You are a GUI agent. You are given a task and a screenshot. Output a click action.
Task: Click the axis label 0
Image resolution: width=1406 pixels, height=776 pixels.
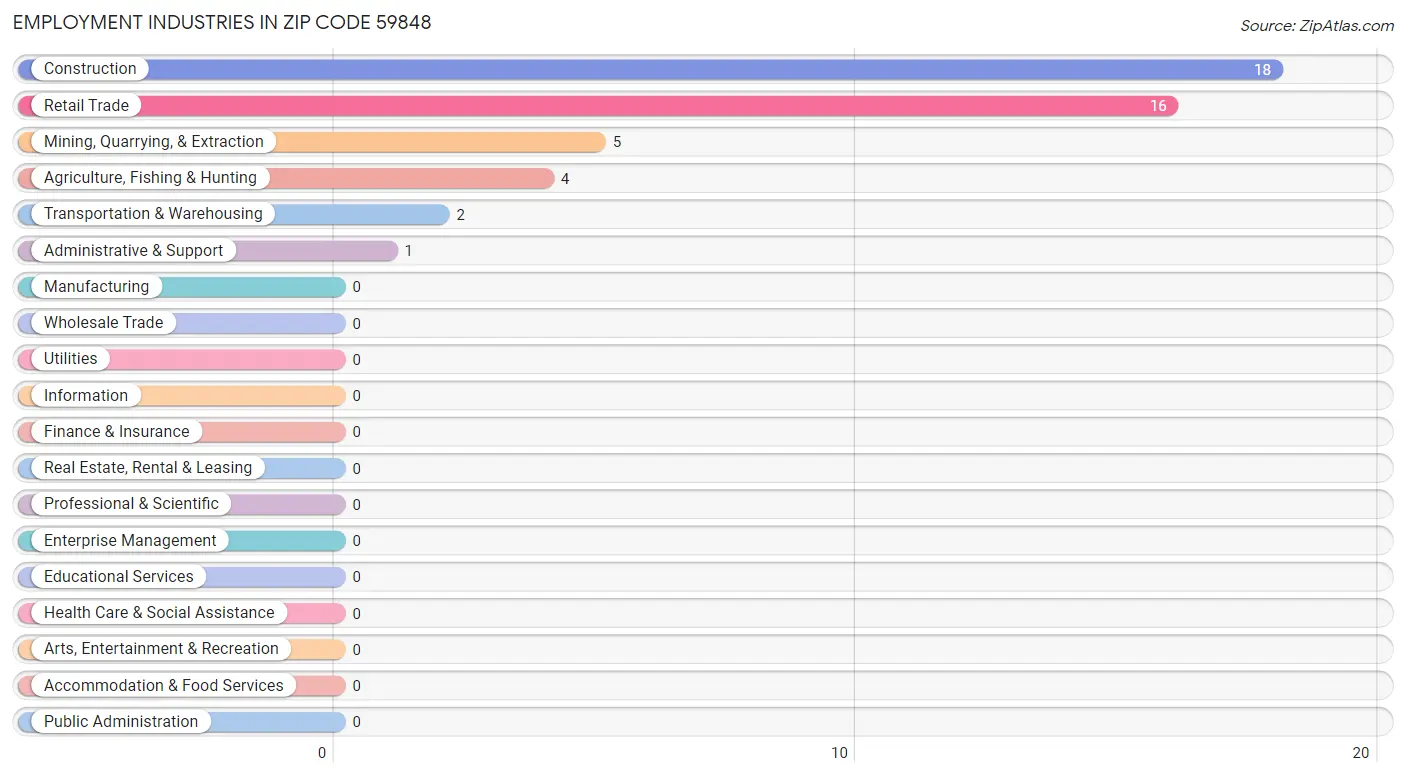click(322, 753)
